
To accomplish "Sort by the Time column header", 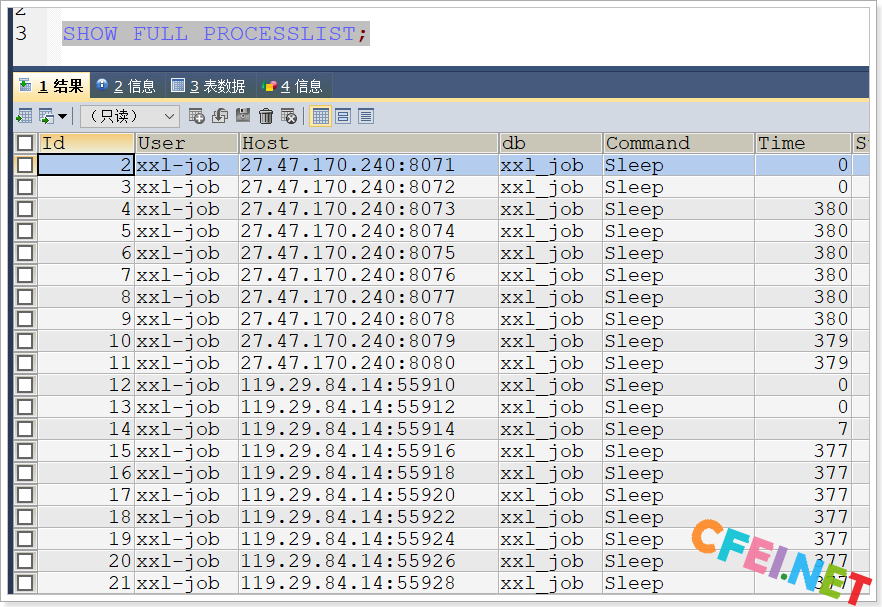I will (x=803, y=143).
